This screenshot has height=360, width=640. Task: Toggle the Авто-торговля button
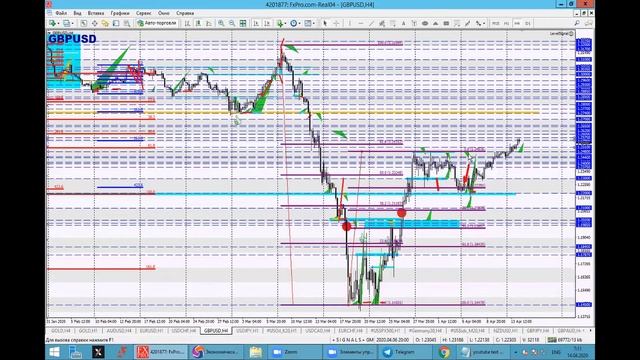(x=157, y=23)
